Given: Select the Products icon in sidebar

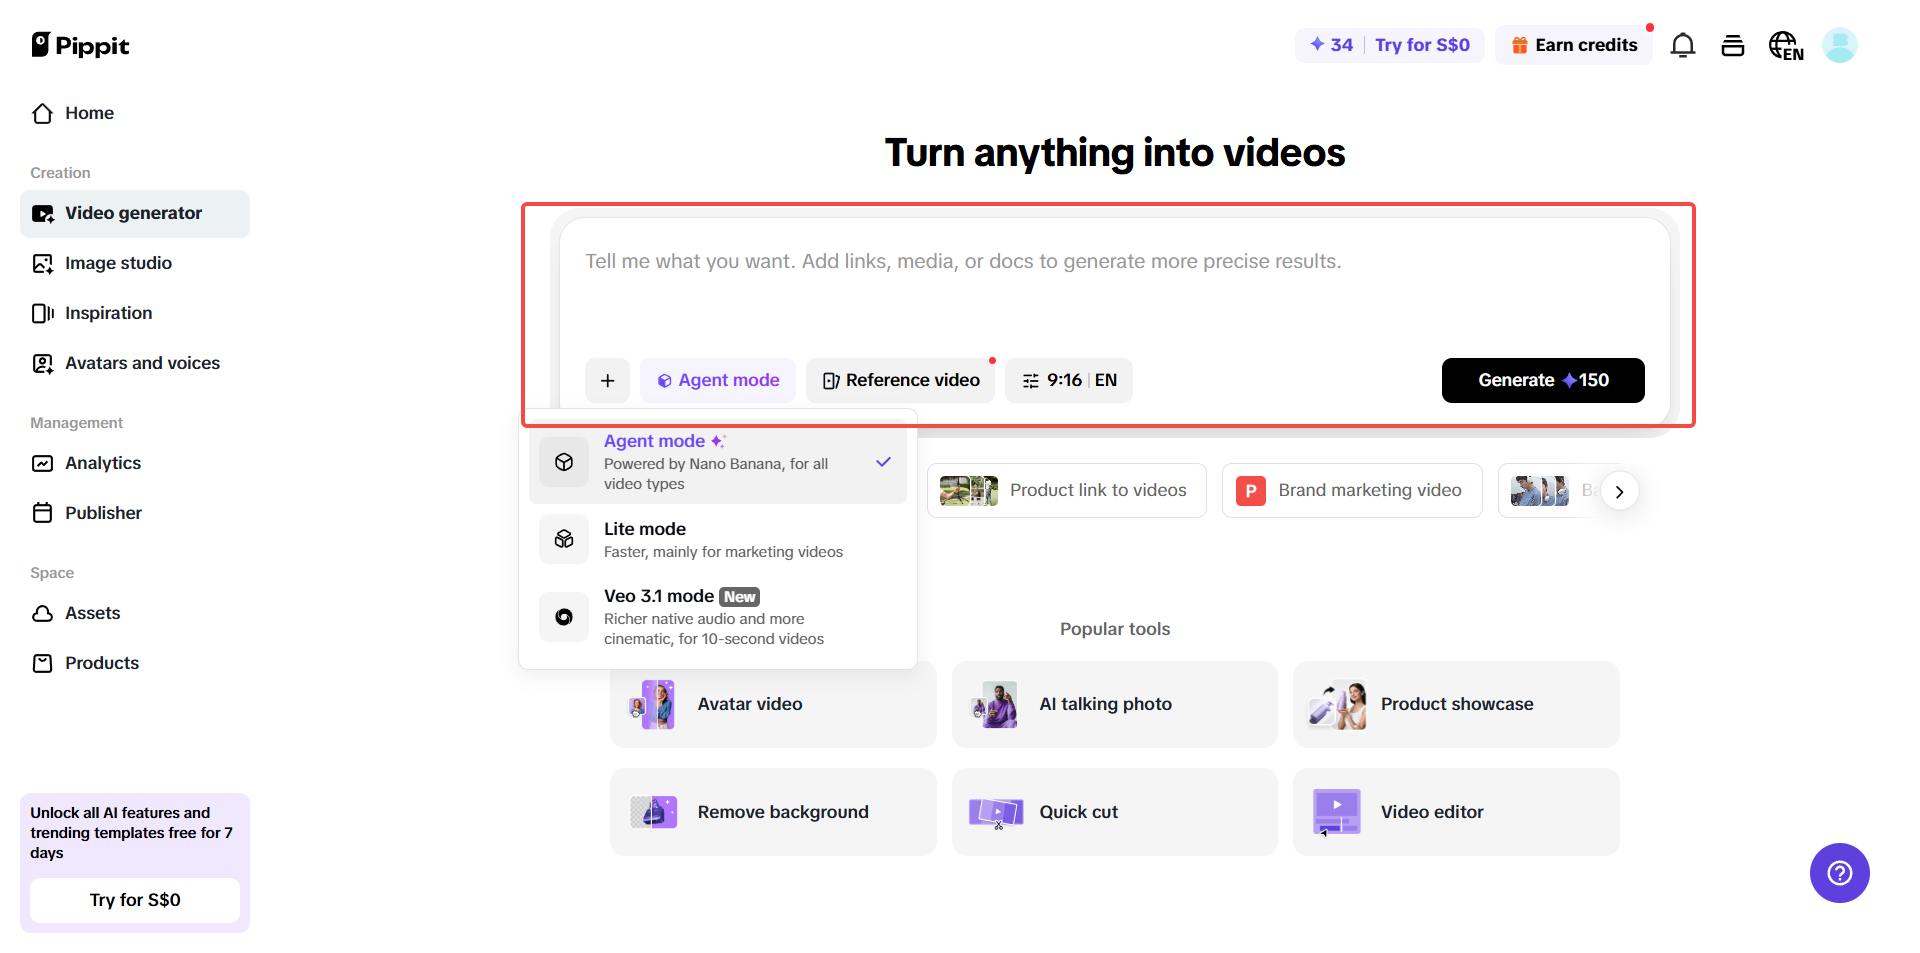Looking at the screenshot, I should 42,663.
